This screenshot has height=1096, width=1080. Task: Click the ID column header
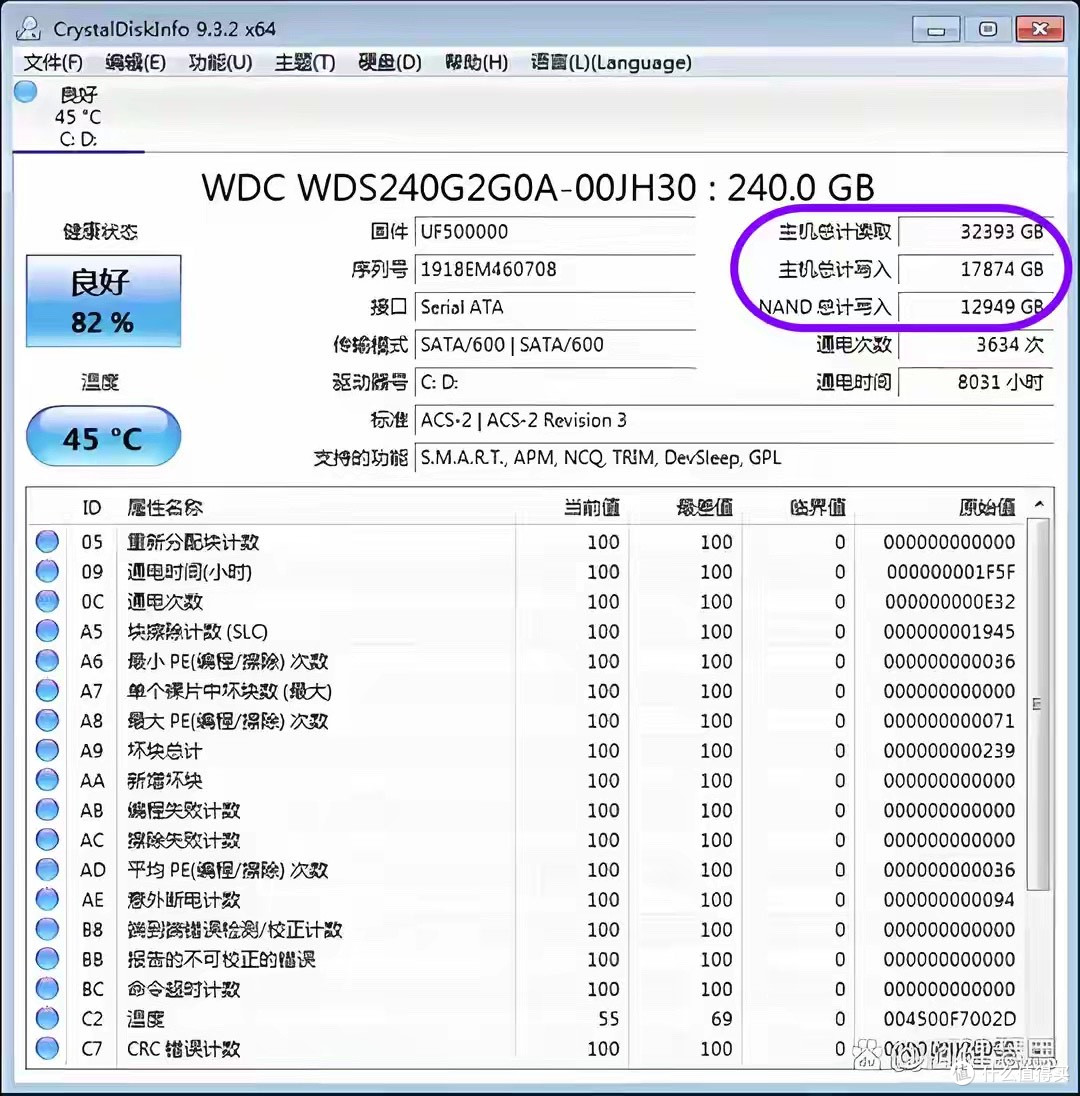point(92,507)
